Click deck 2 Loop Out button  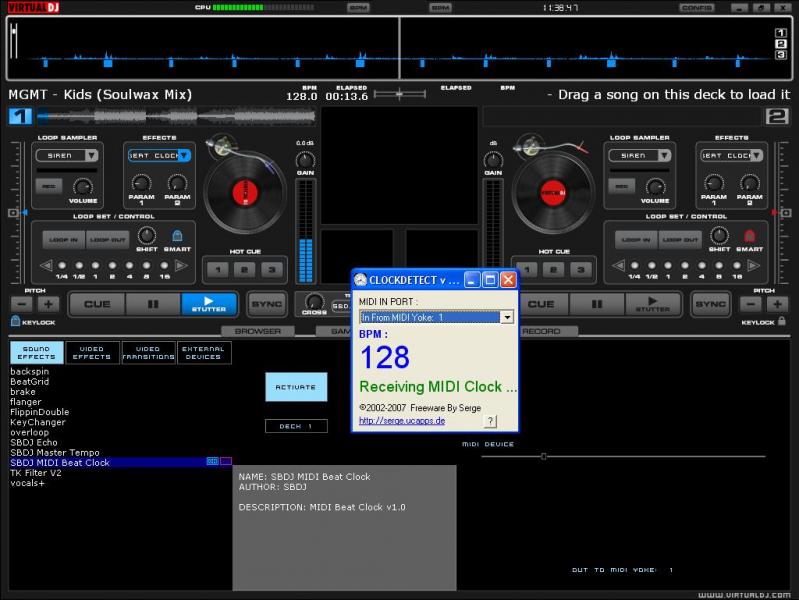coord(680,240)
